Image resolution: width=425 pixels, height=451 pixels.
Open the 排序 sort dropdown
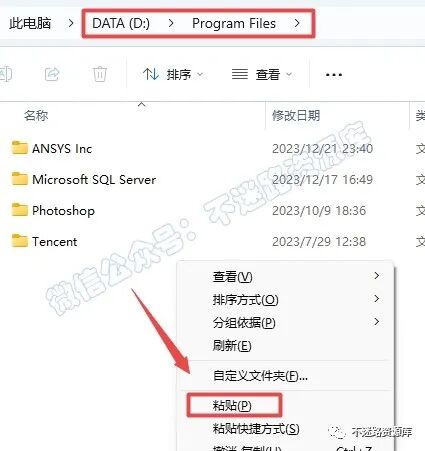tap(173, 74)
